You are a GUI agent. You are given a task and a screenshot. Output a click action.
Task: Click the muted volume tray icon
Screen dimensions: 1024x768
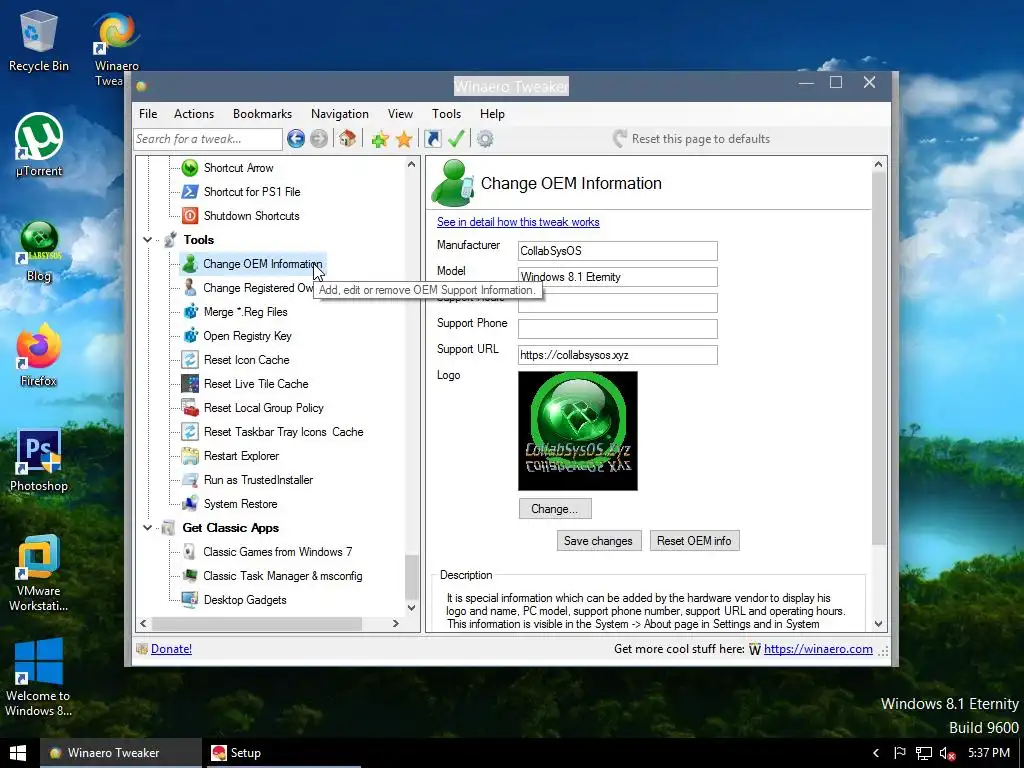pos(948,753)
